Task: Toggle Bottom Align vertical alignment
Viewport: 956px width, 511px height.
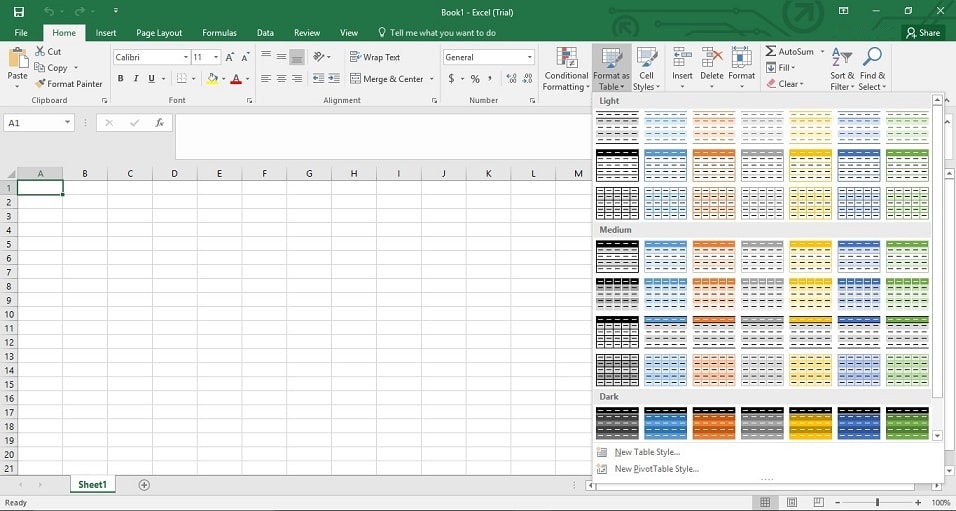Action: [x=296, y=57]
